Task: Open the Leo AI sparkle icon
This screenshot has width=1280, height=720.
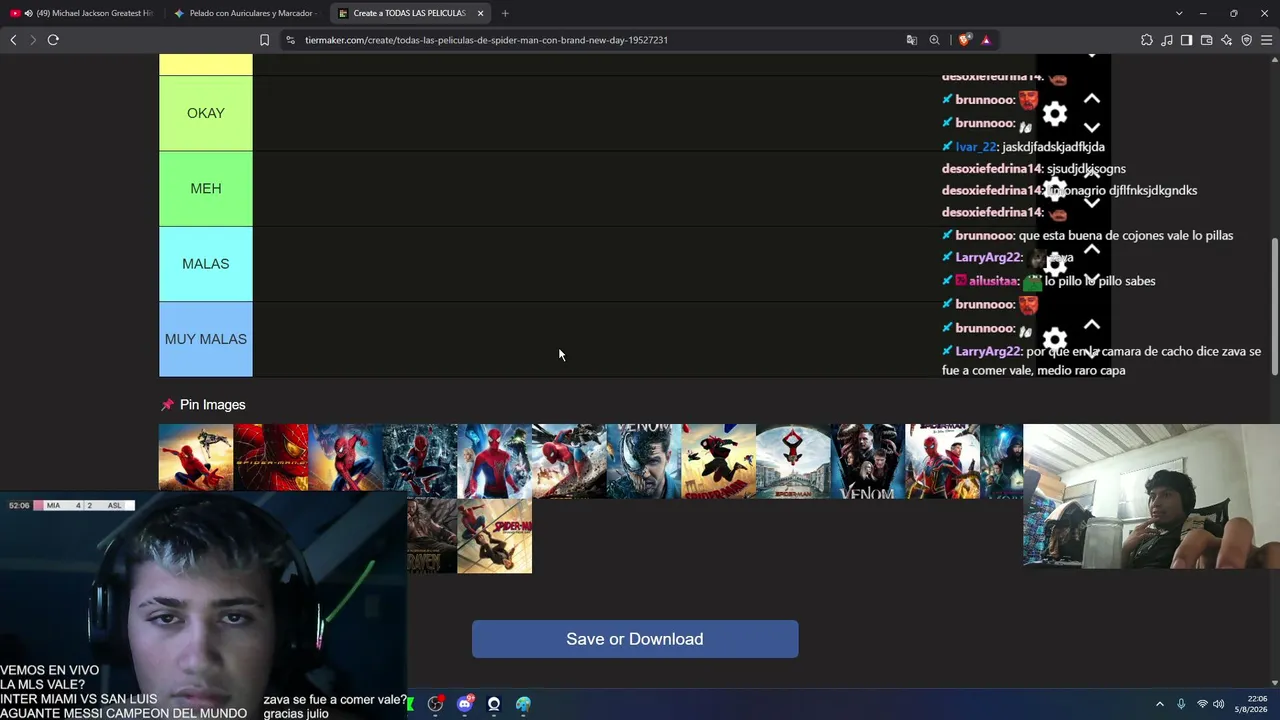Action: pos(1227,40)
